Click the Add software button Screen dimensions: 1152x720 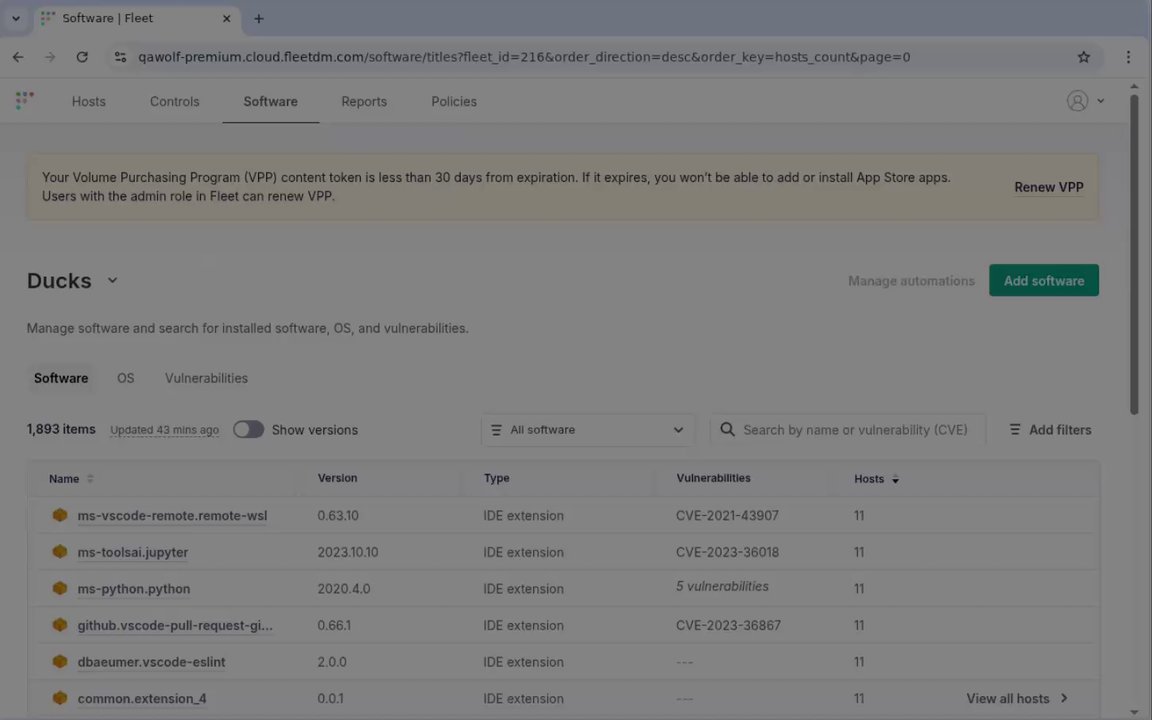point(1044,281)
